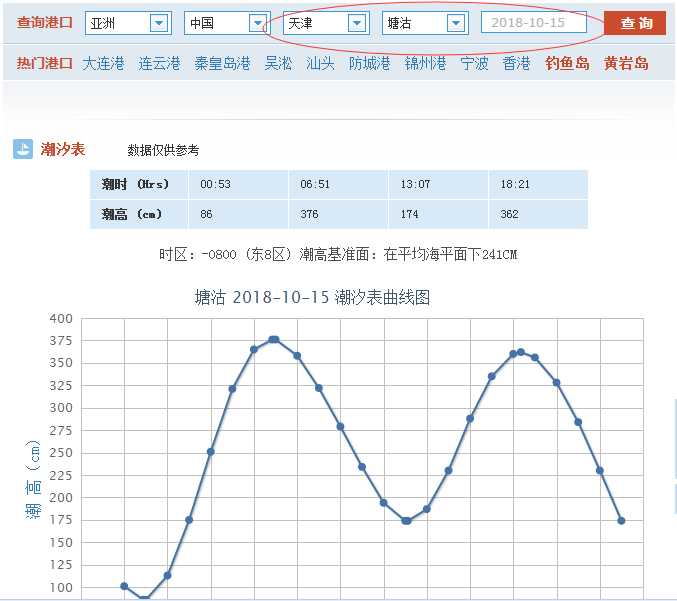
Task: Open the 香港 hot port link
Action: pos(516,63)
